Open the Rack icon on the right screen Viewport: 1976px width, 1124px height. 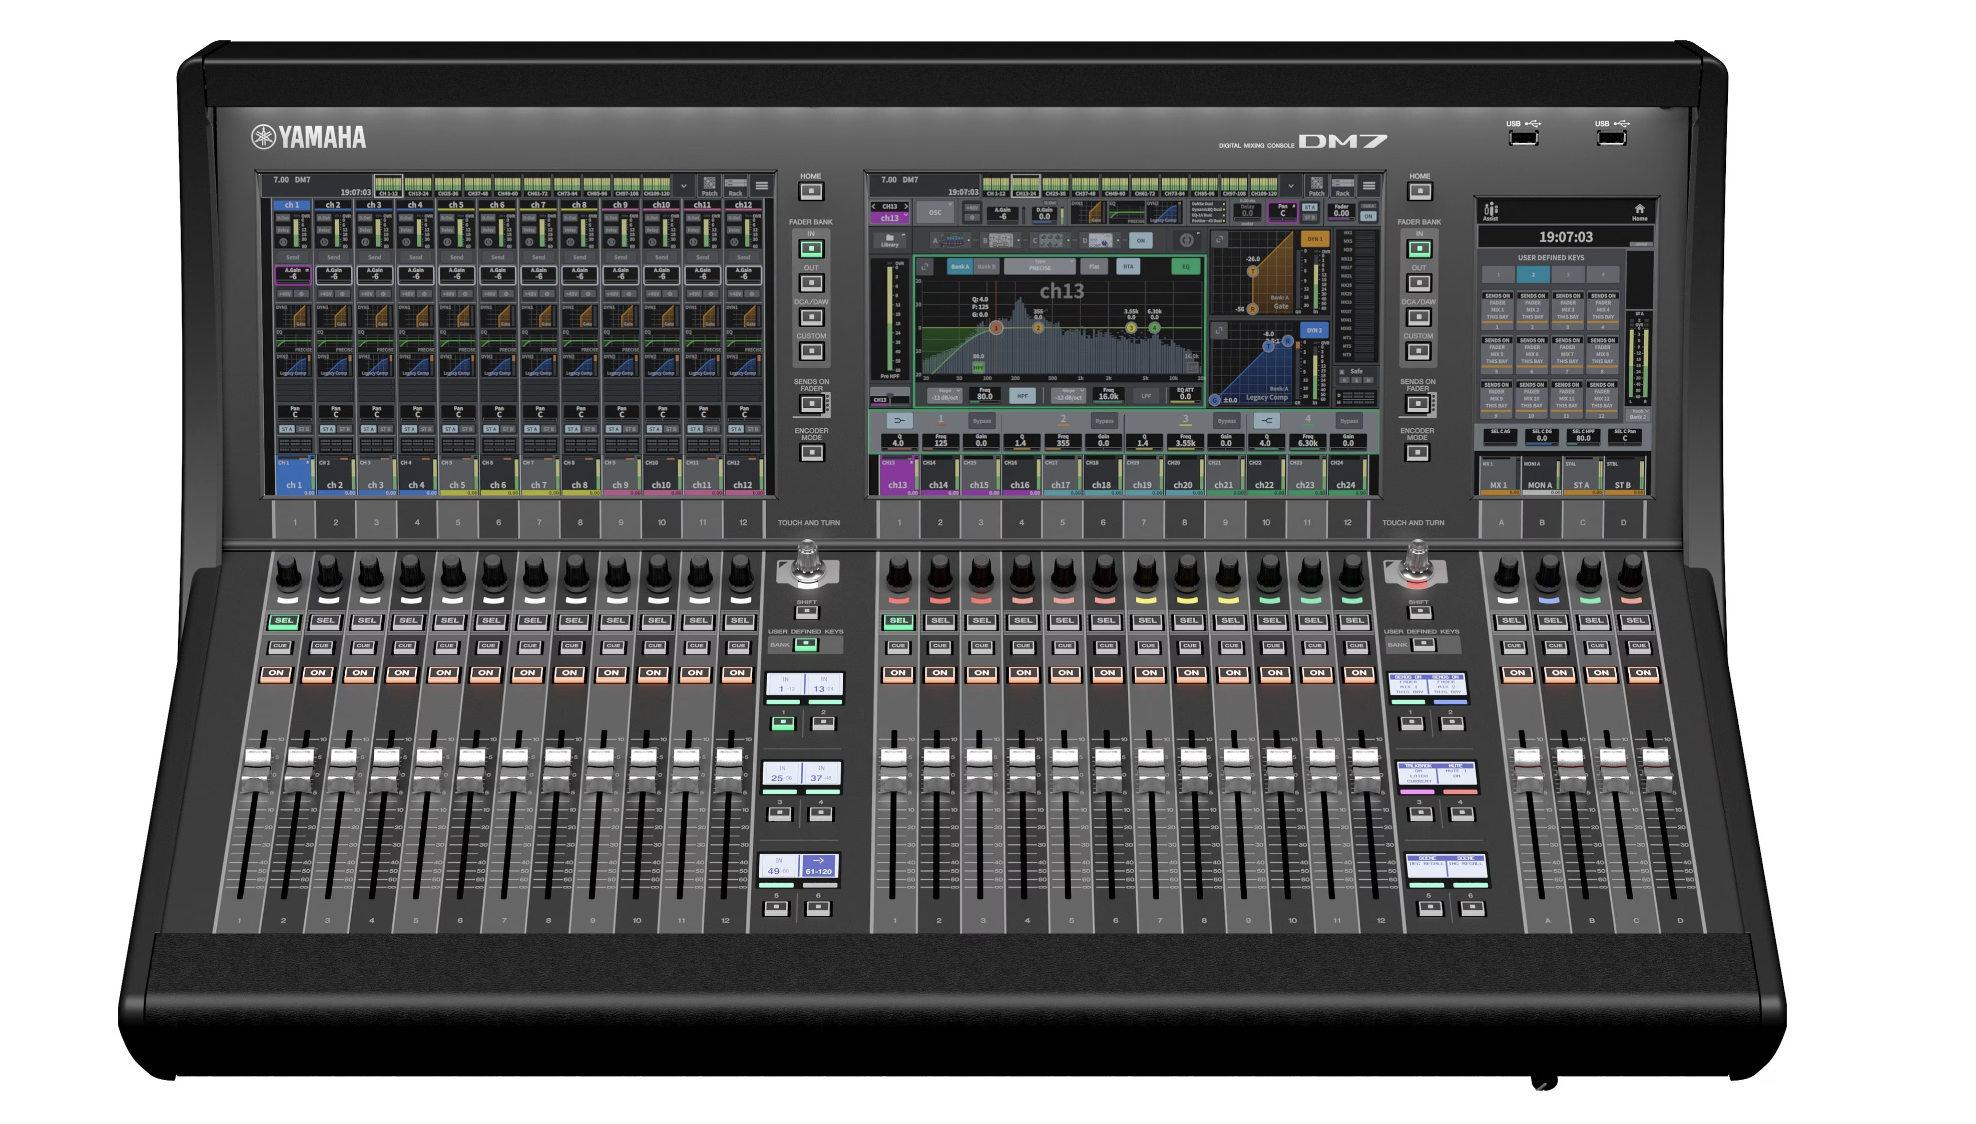[x=1343, y=187]
